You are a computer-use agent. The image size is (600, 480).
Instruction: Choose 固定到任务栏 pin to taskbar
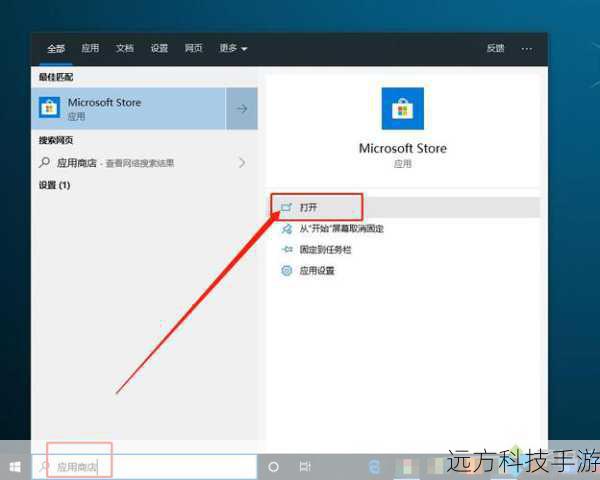click(325, 250)
